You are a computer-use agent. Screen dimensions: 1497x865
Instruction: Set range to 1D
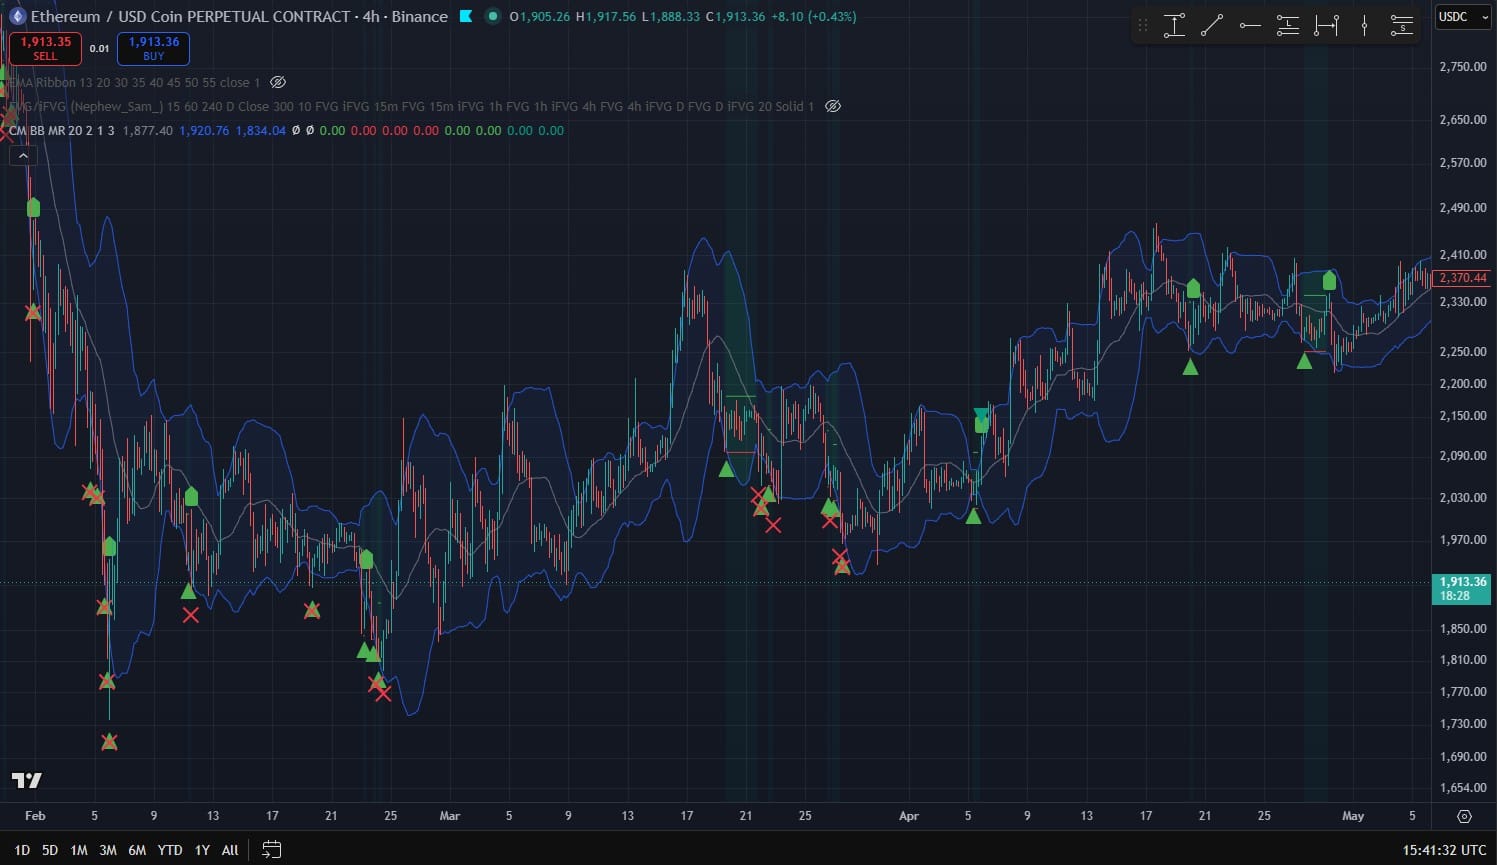click(22, 850)
